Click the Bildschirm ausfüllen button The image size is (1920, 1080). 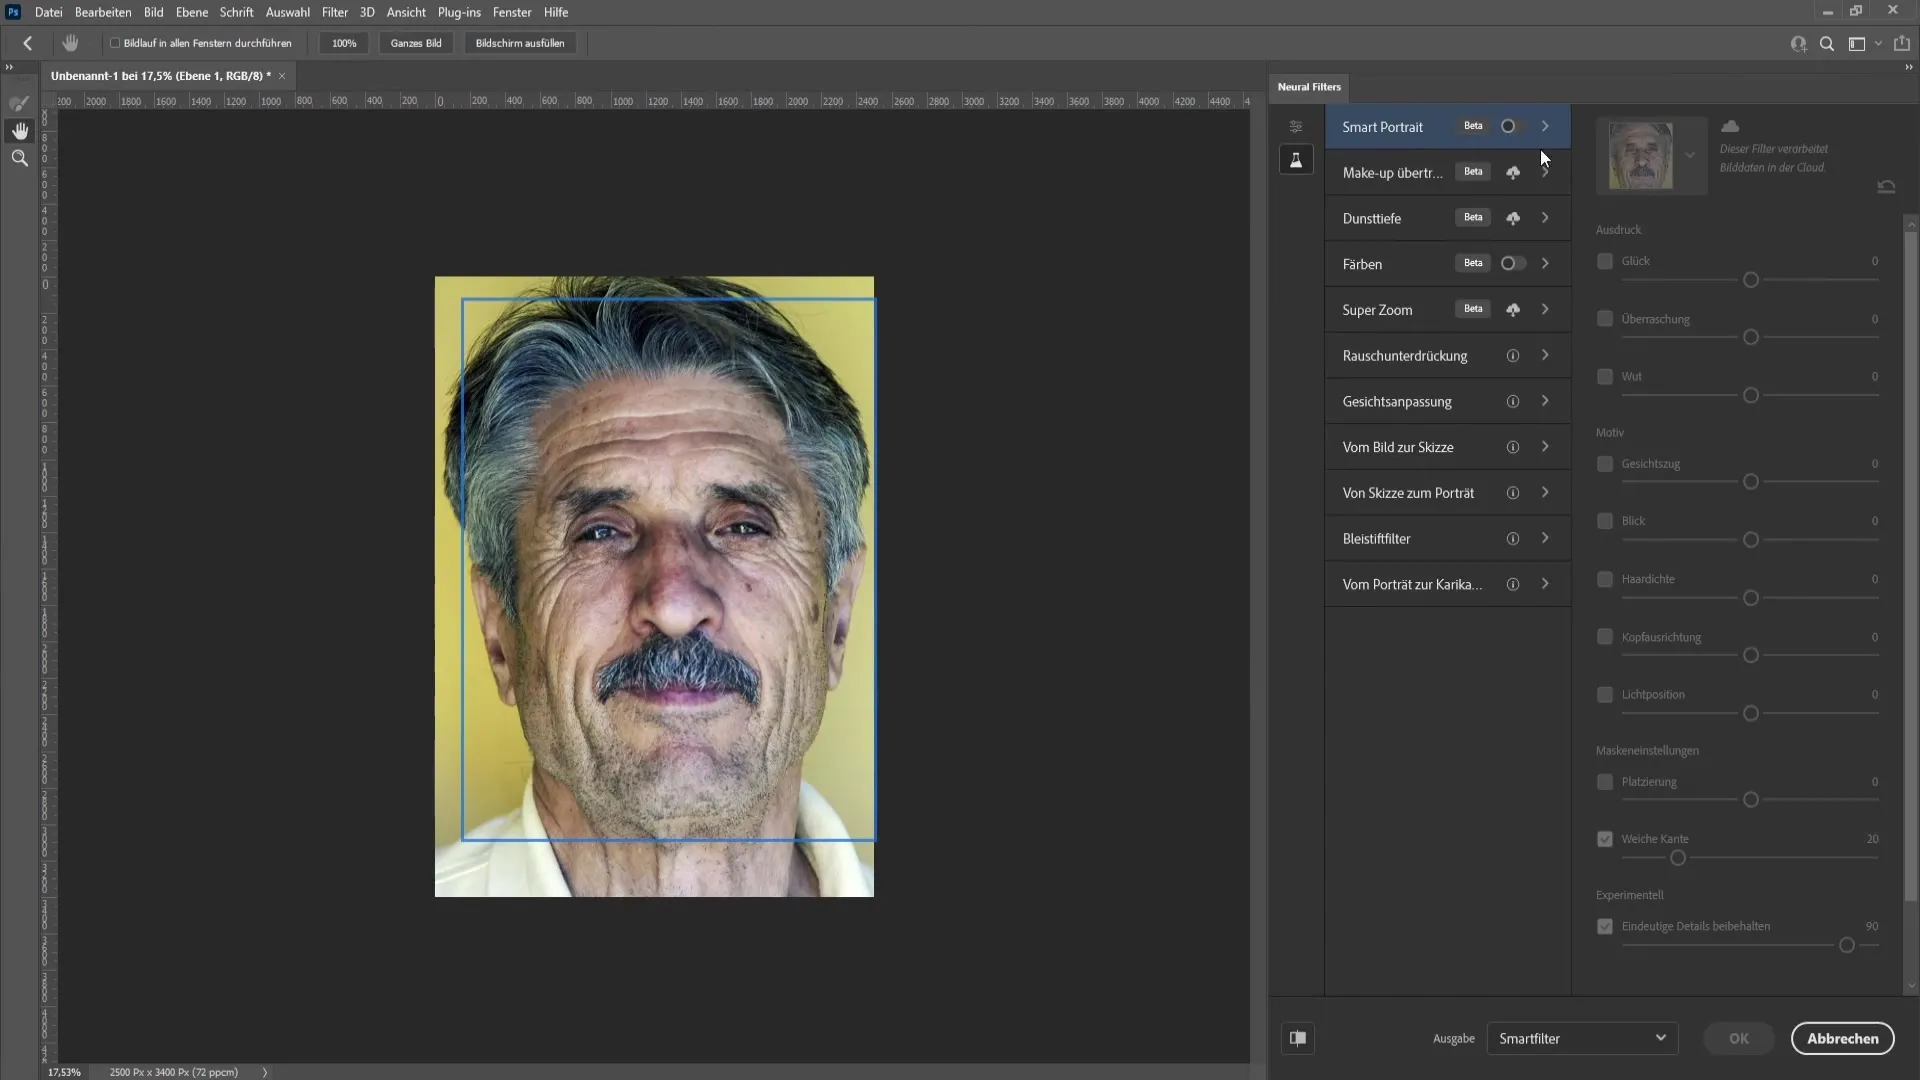pos(520,43)
